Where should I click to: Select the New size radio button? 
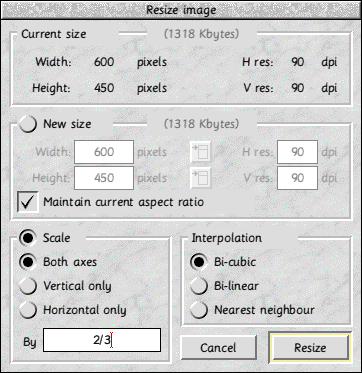click(28, 124)
